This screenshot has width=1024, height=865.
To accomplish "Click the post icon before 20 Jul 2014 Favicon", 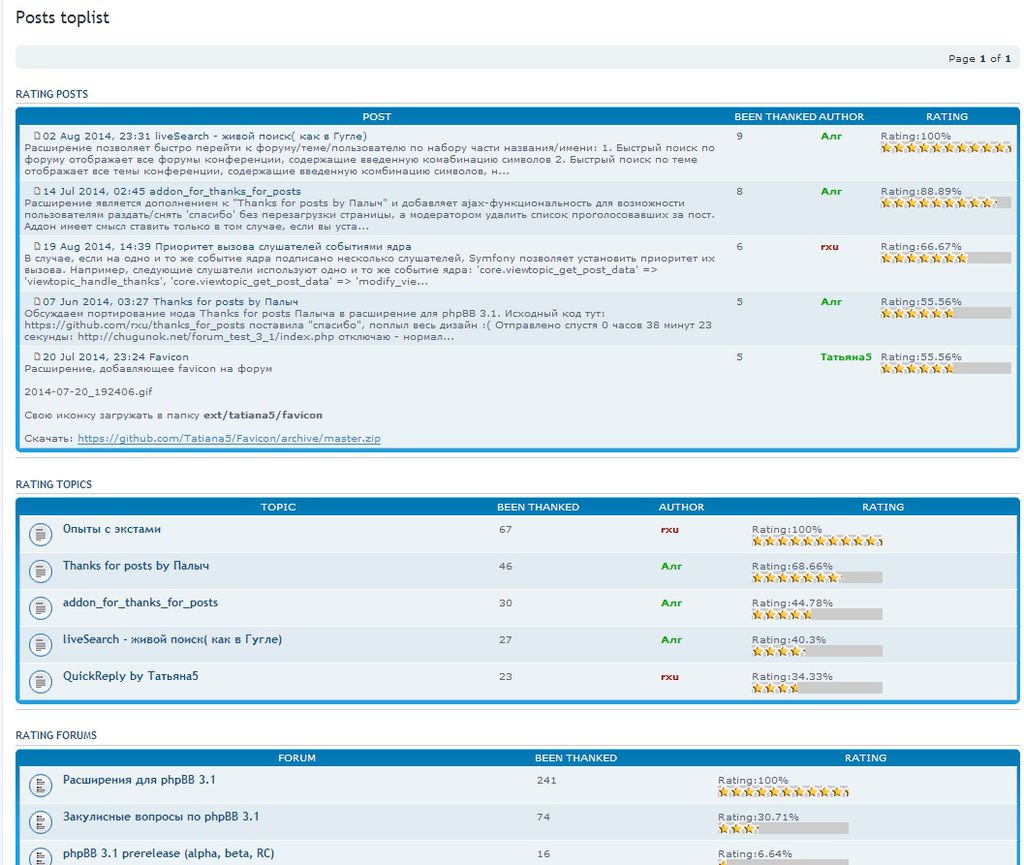I will point(37,357).
